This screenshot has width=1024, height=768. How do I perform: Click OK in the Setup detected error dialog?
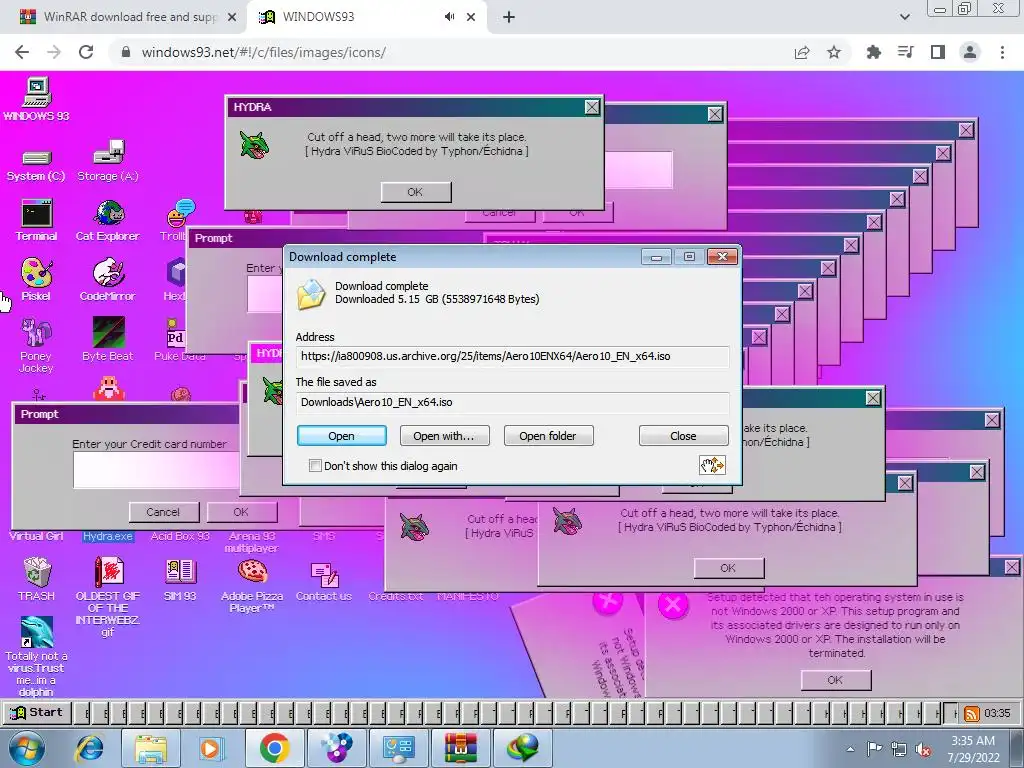(835, 680)
